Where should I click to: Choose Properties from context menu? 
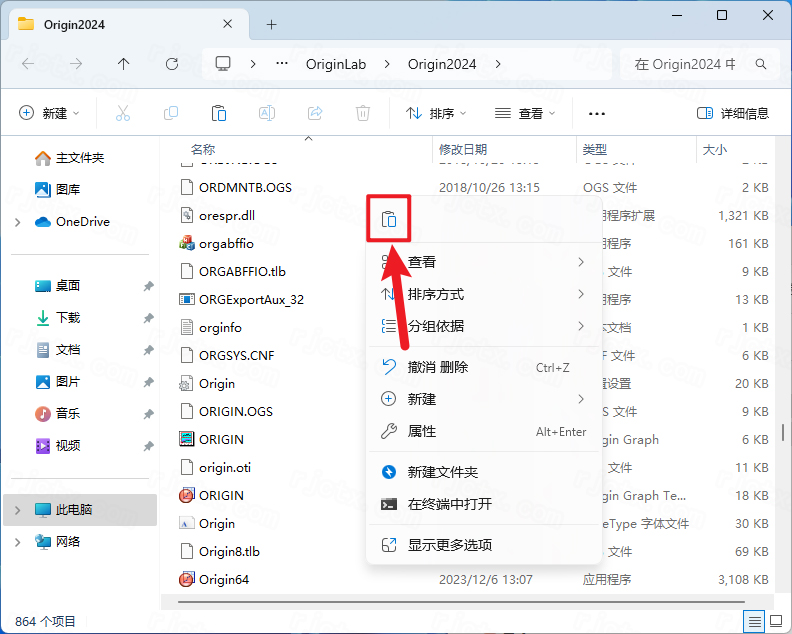pos(422,431)
